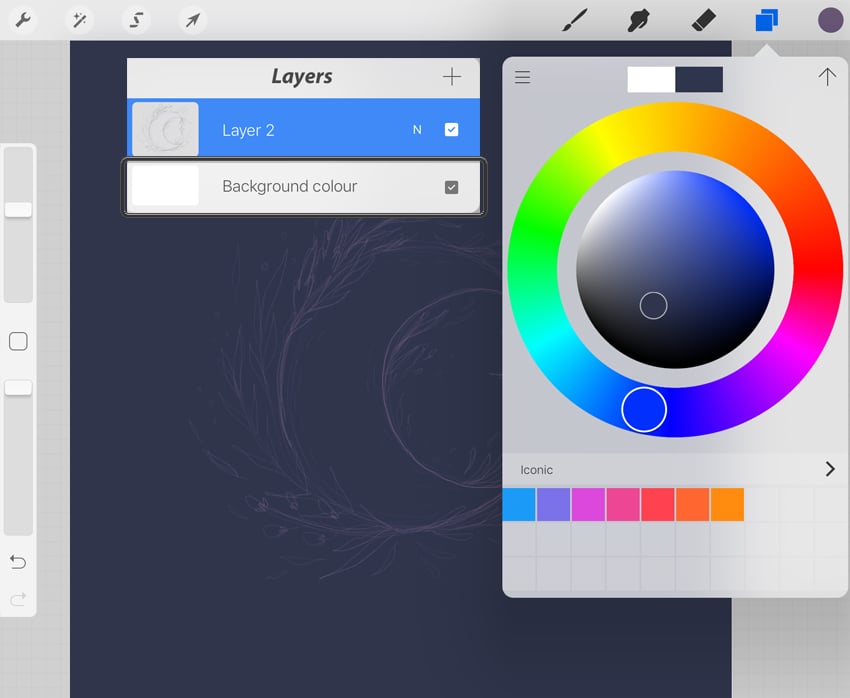The image size is (850, 698).
Task: Select the white primary colour swatch
Action: [x=651, y=80]
